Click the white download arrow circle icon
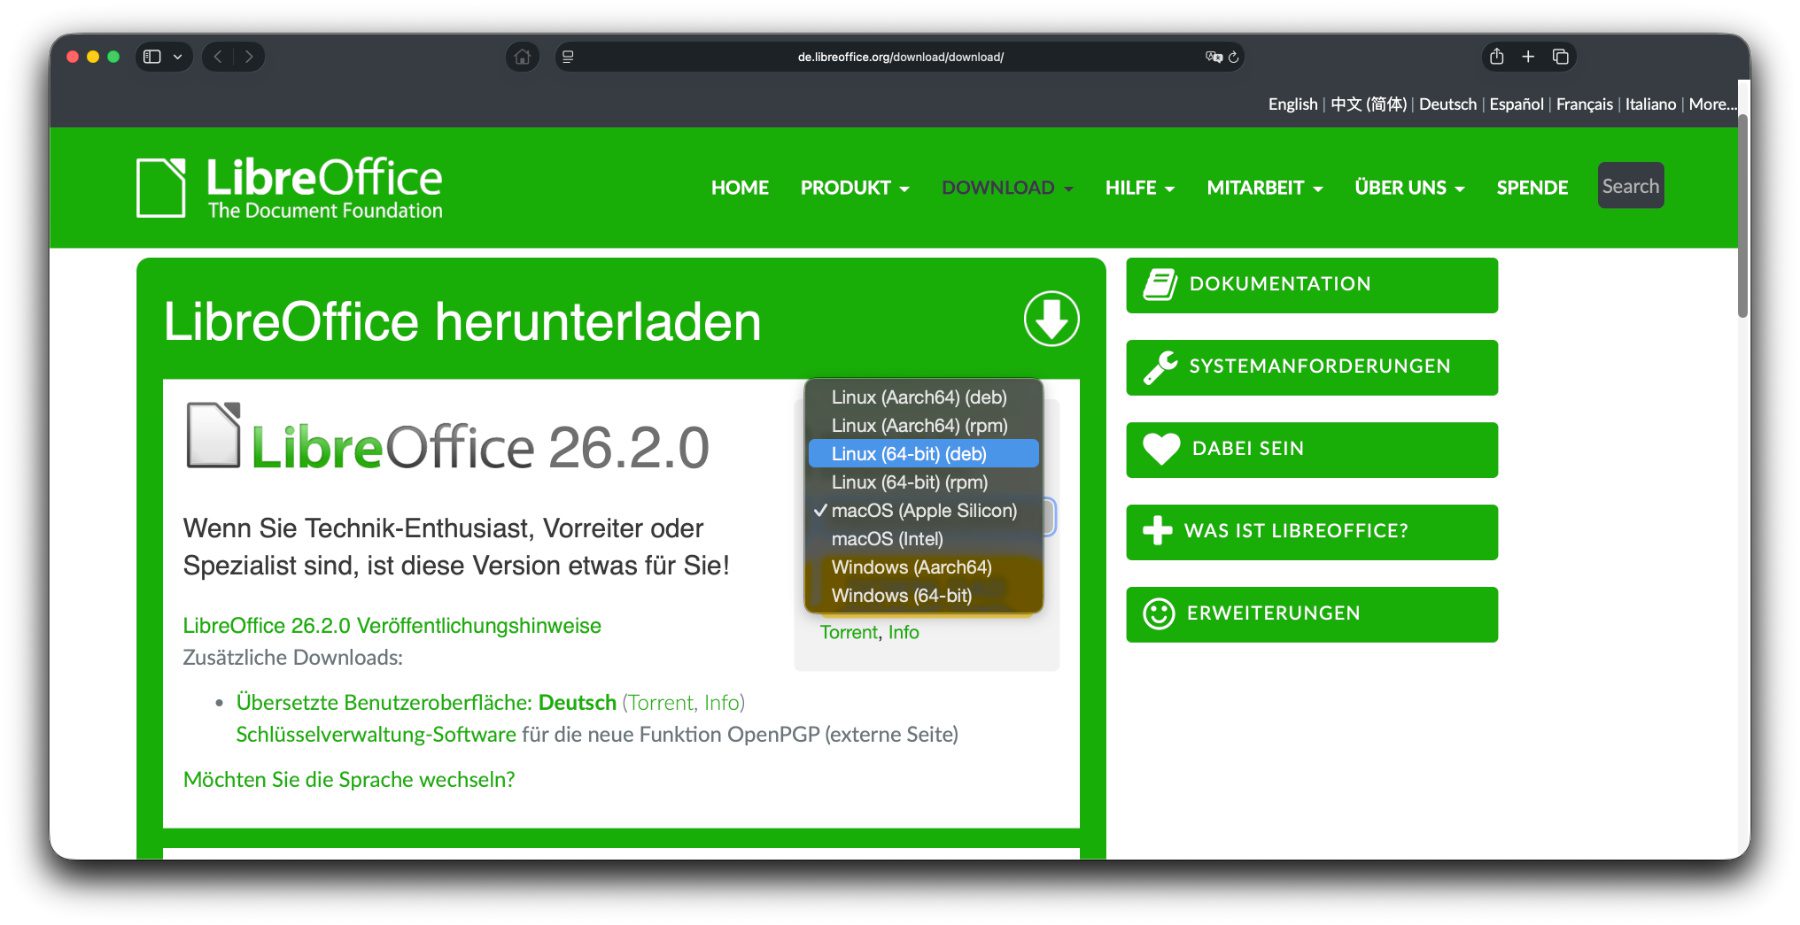 1051,320
